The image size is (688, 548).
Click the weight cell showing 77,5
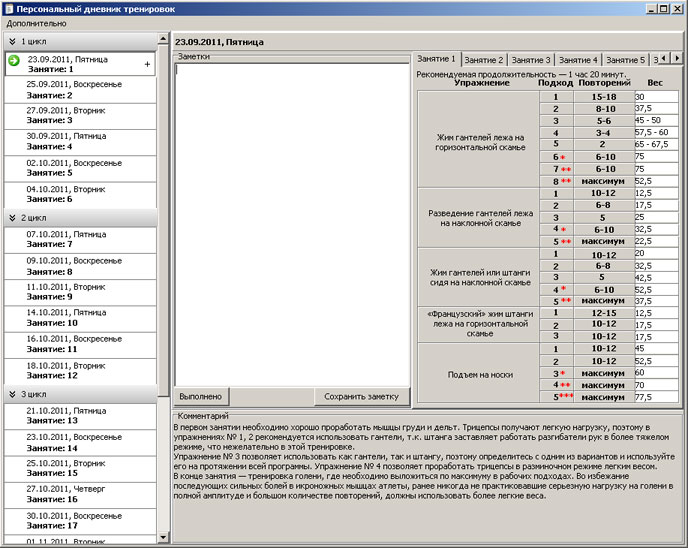tap(656, 397)
